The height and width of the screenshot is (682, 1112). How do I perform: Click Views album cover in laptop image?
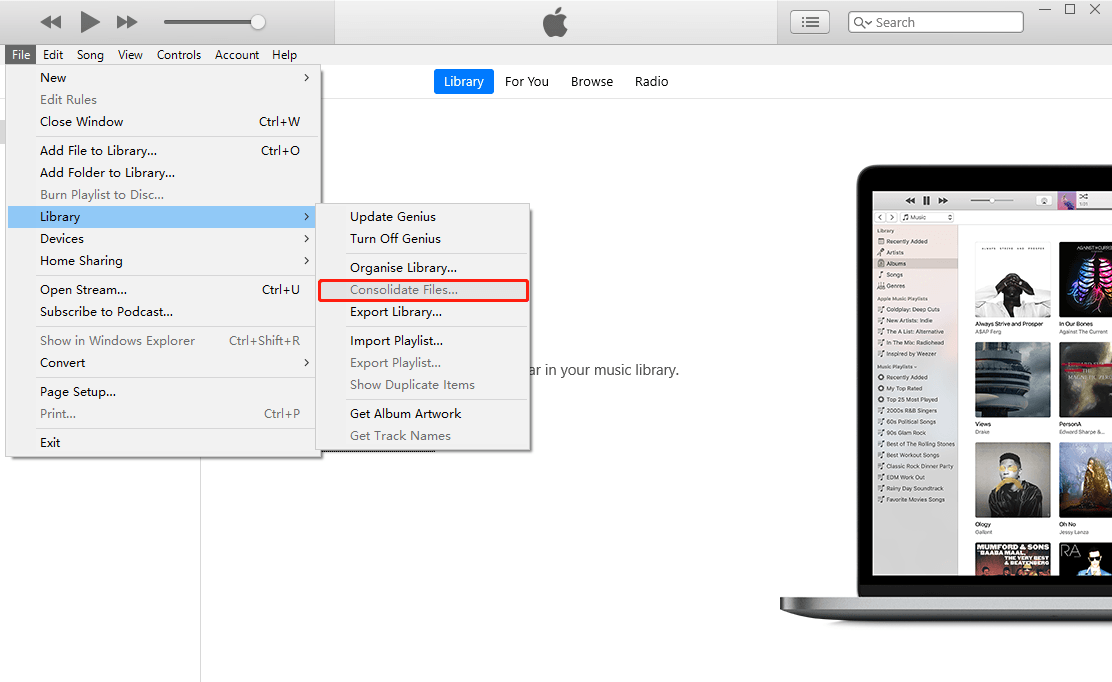1012,379
